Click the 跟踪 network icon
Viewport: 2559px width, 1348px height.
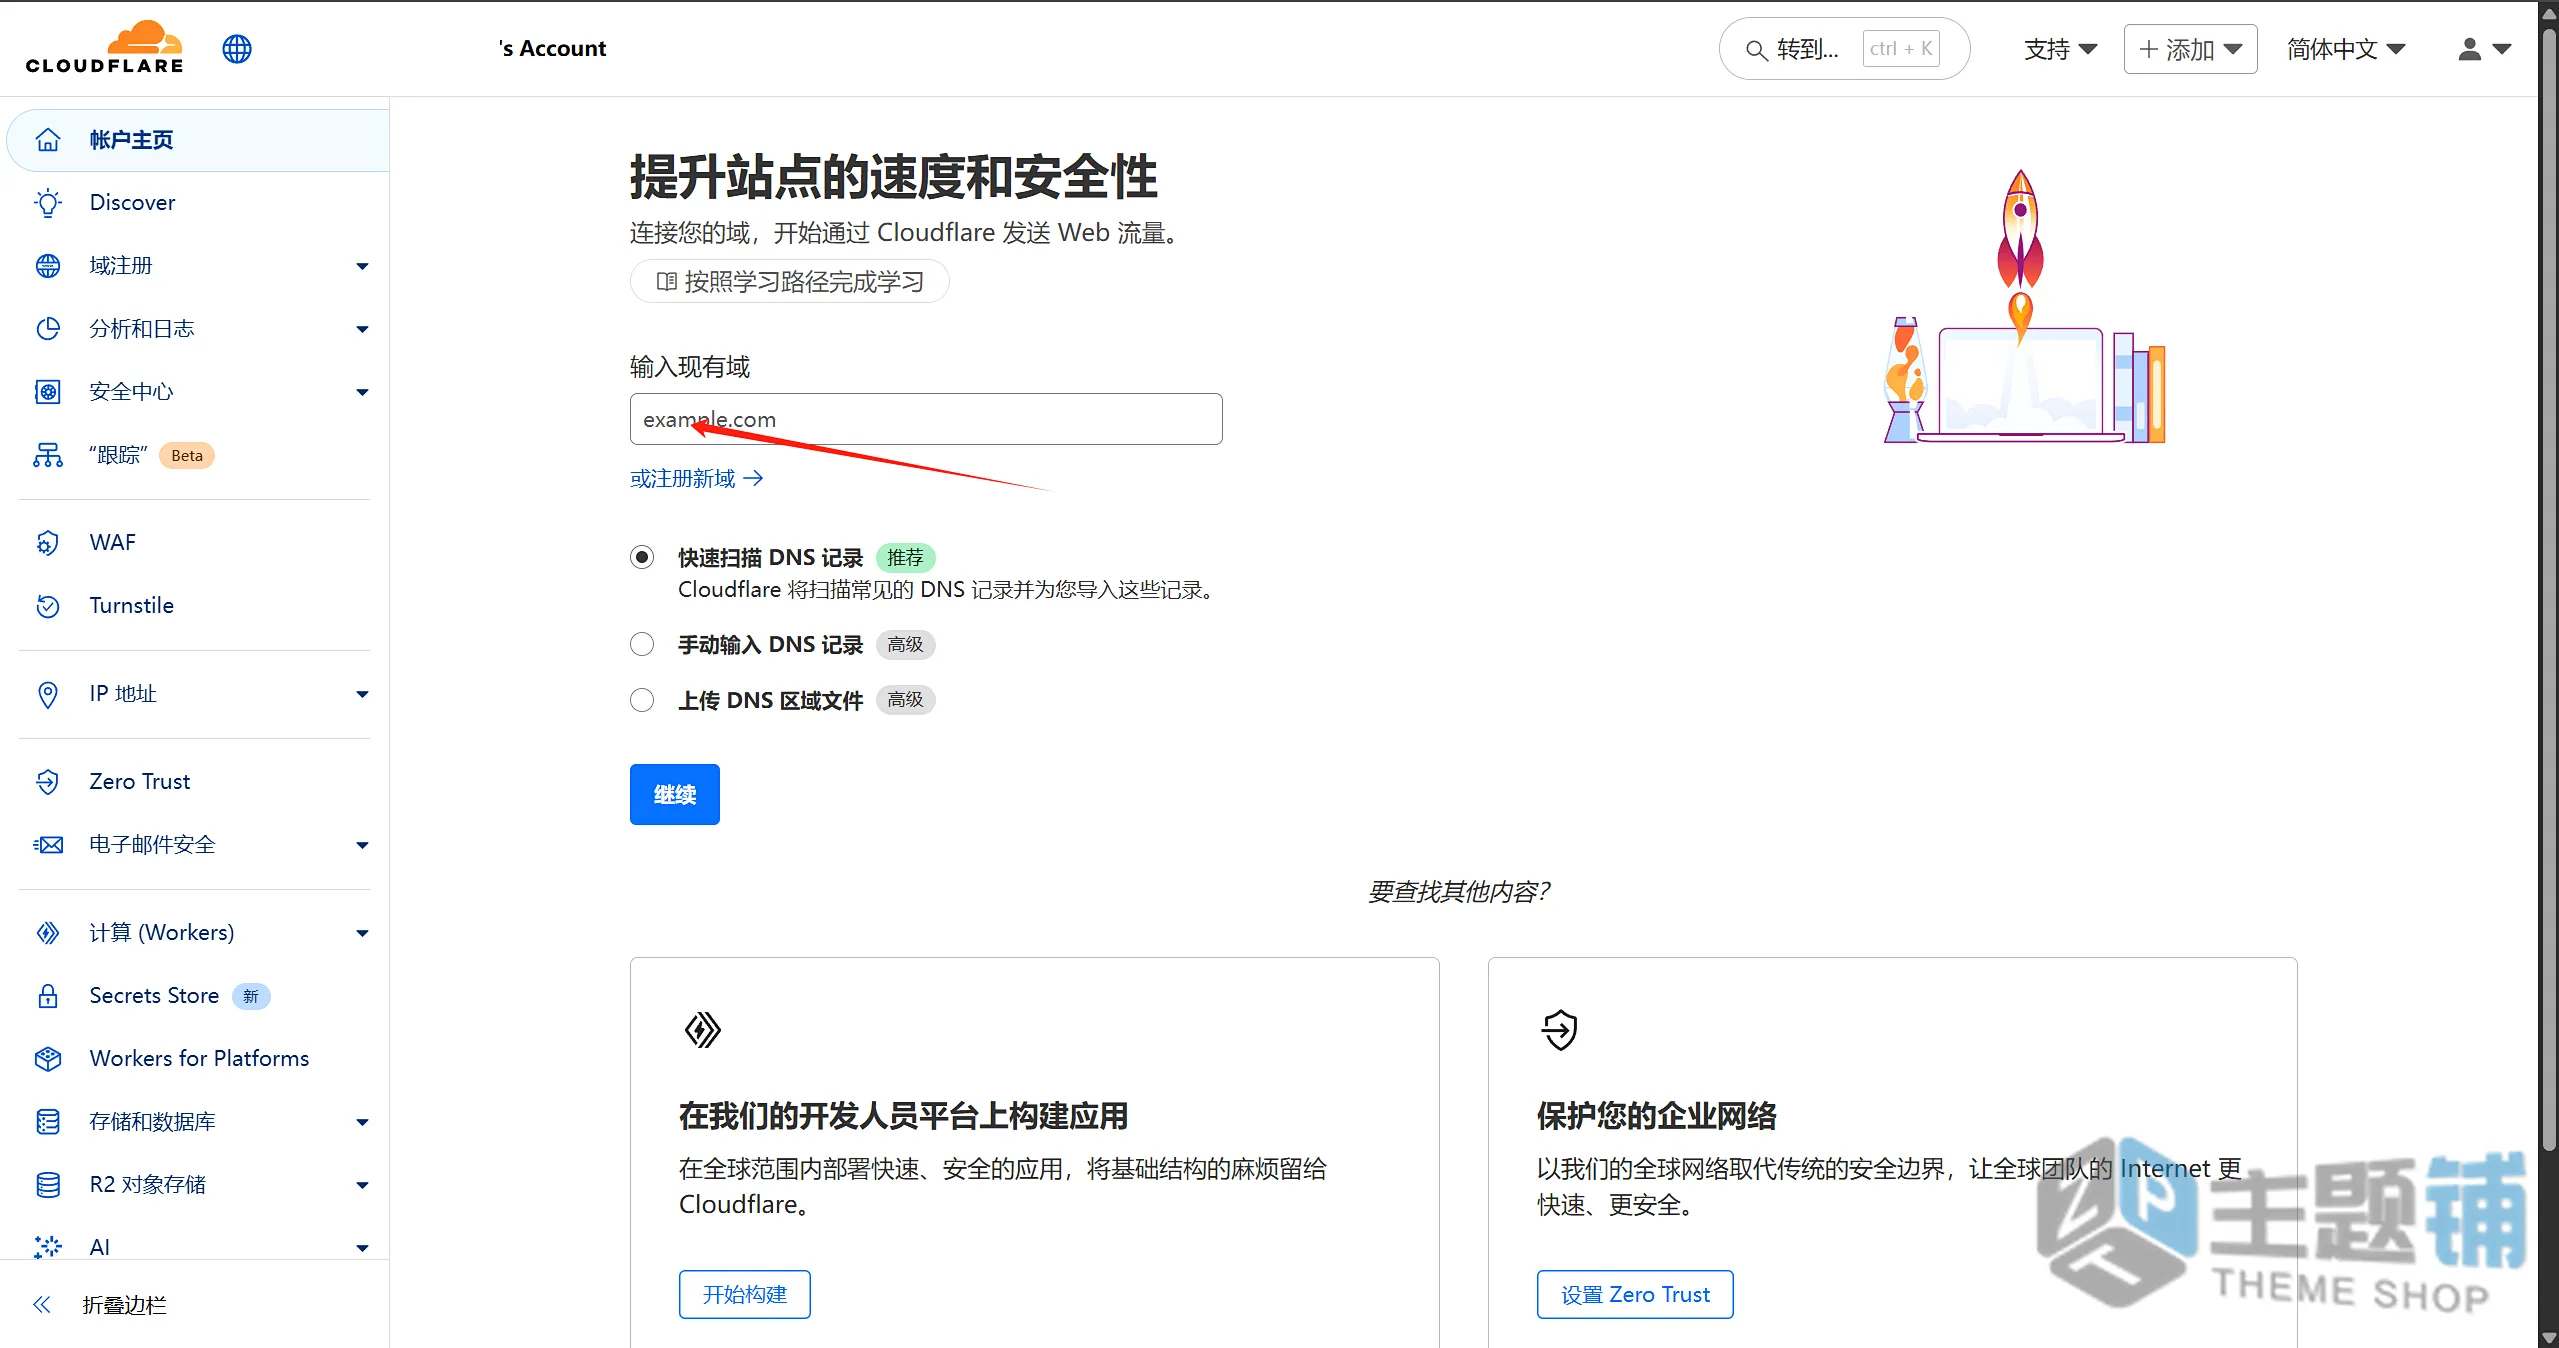point(48,455)
